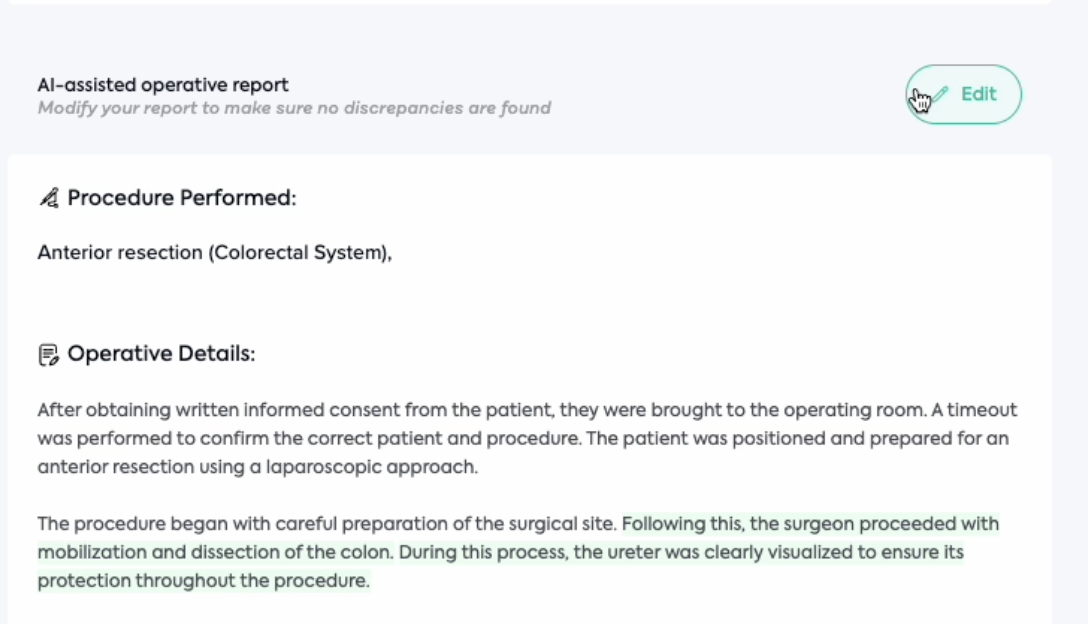Click the "Anterior resection (Colorectal System)" text

click(214, 253)
